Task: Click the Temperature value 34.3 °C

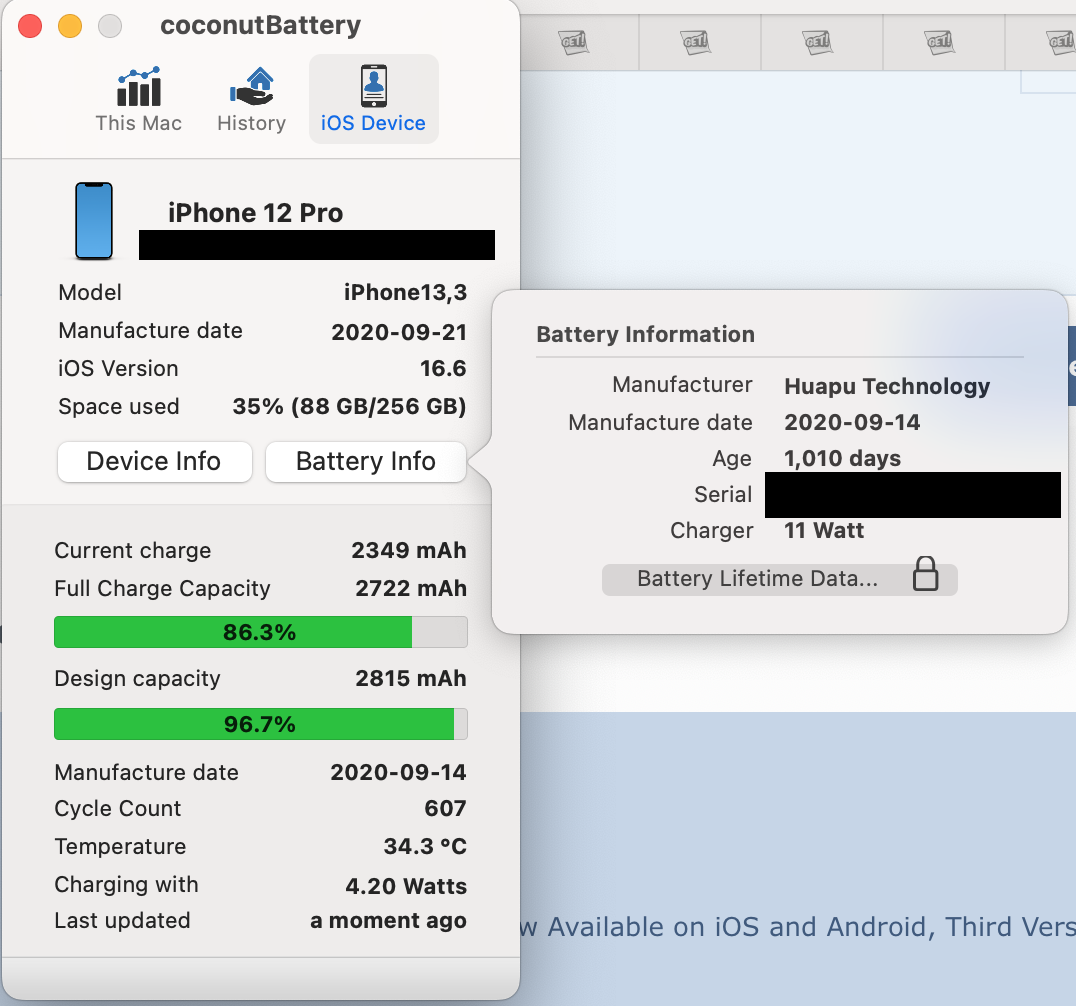Action: 425,846
